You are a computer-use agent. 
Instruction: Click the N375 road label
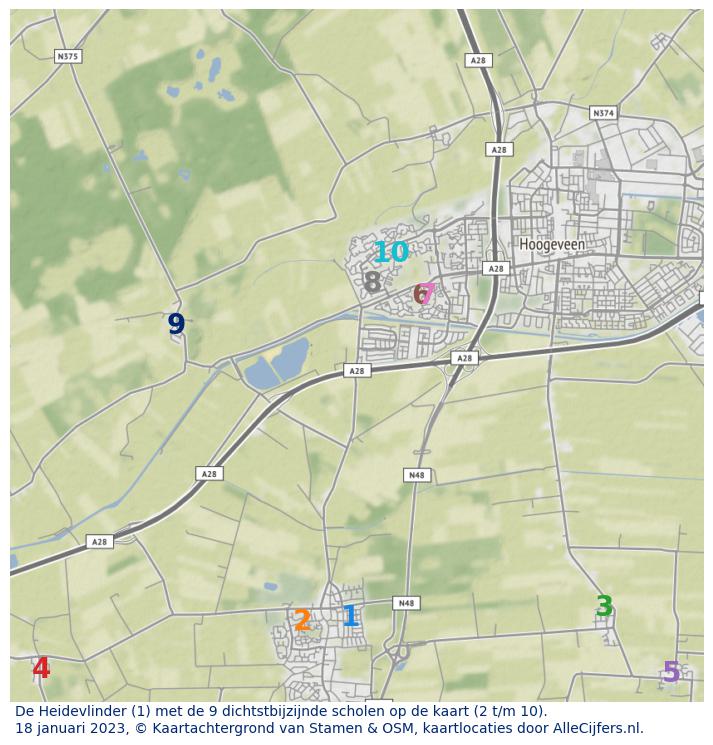coord(67,57)
